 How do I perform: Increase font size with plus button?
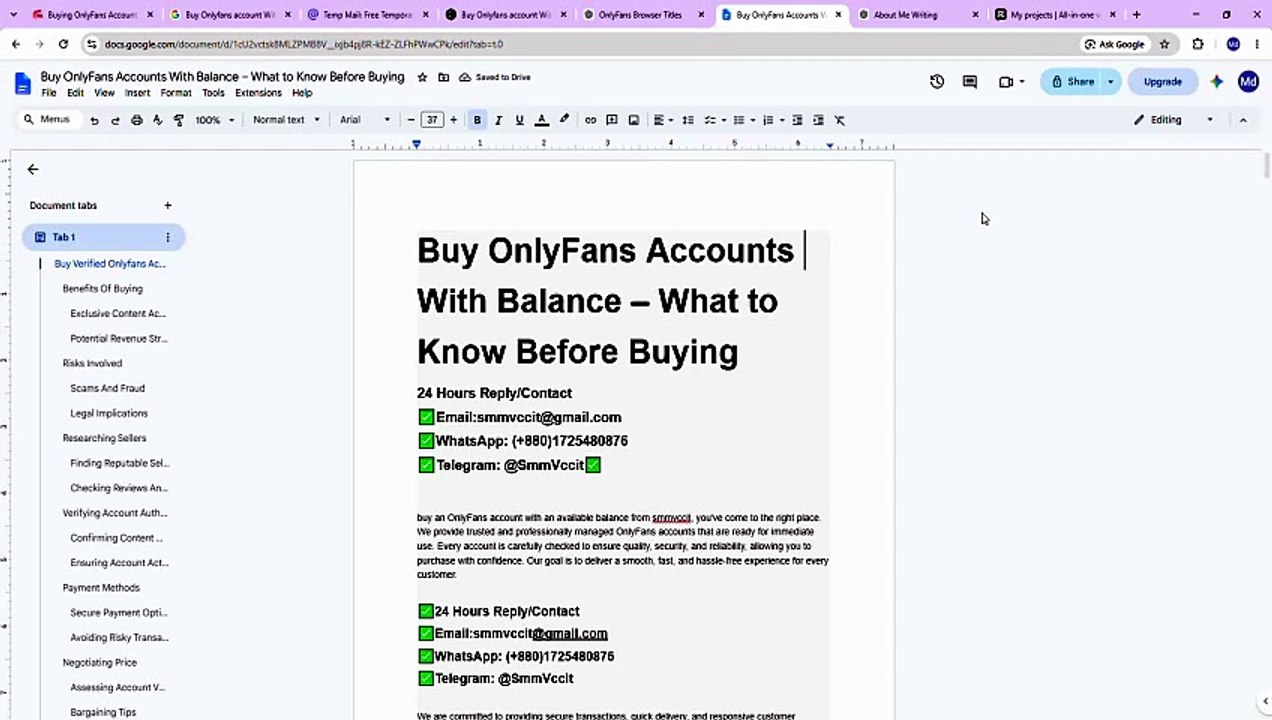[x=453, y=120]
